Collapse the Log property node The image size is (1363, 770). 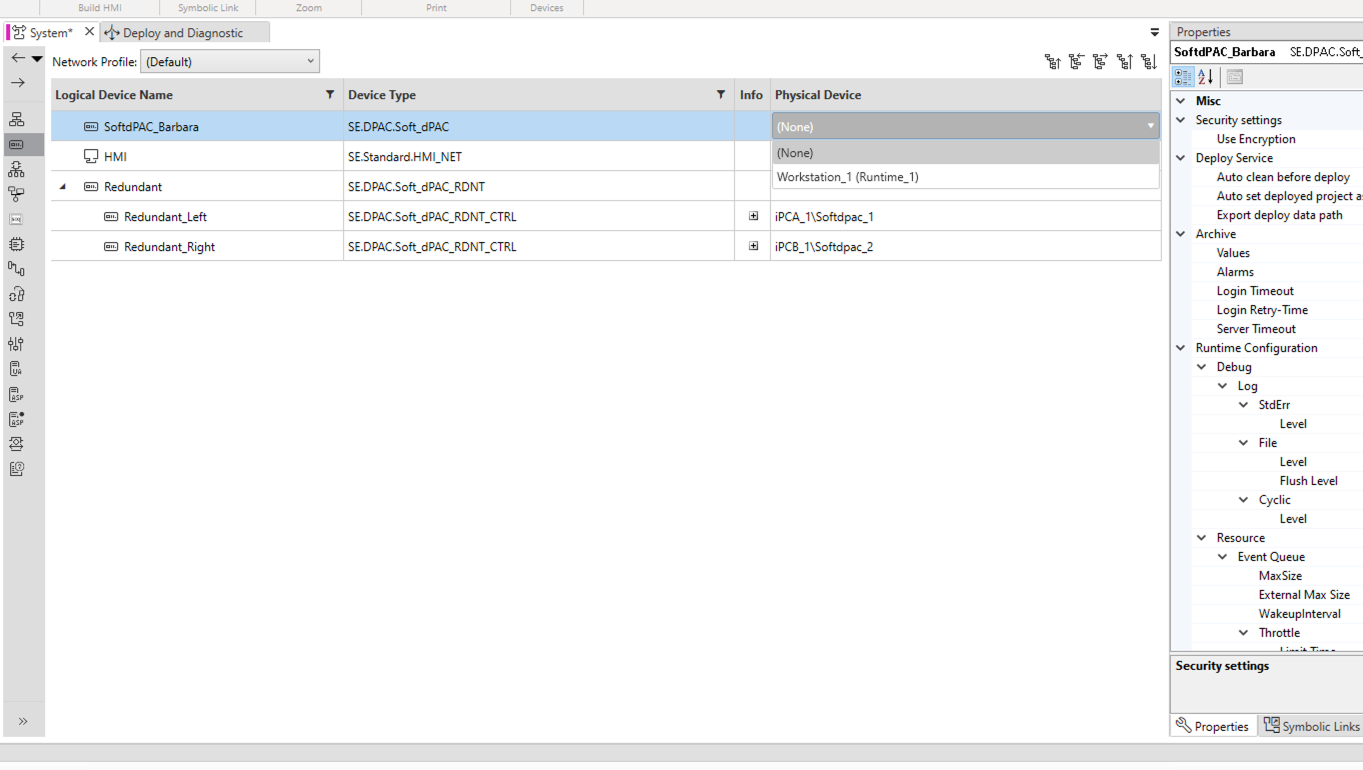[x=1223, y=386]
